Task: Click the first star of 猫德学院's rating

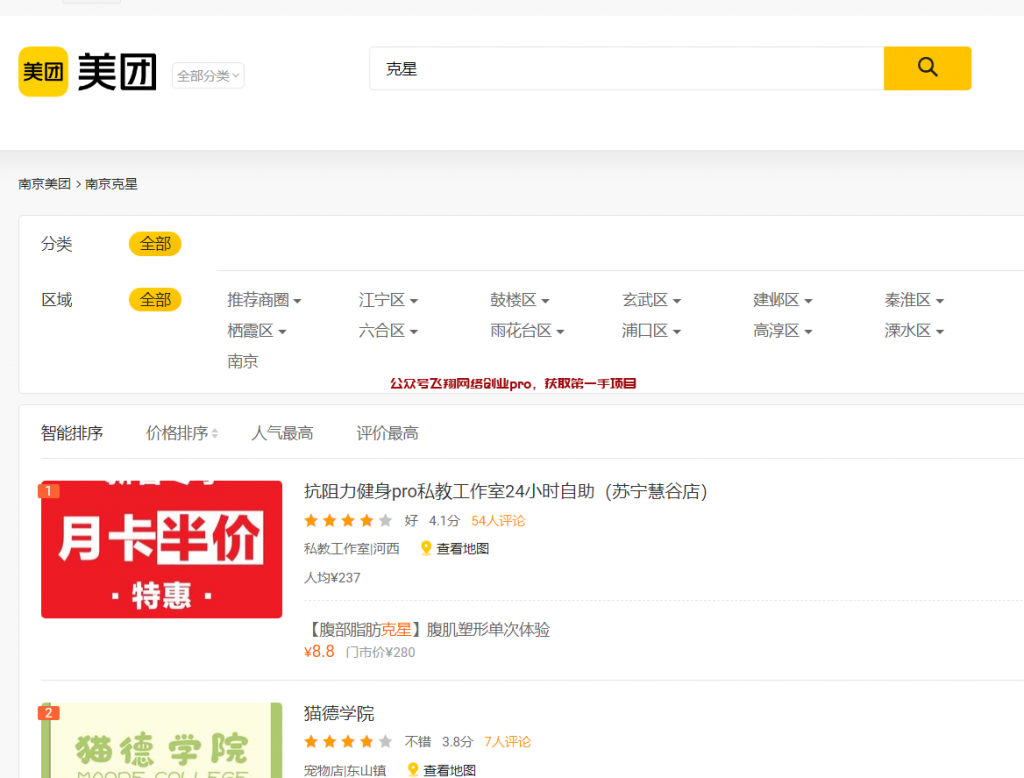Action: pyautogui.click(x=310, y=742)
